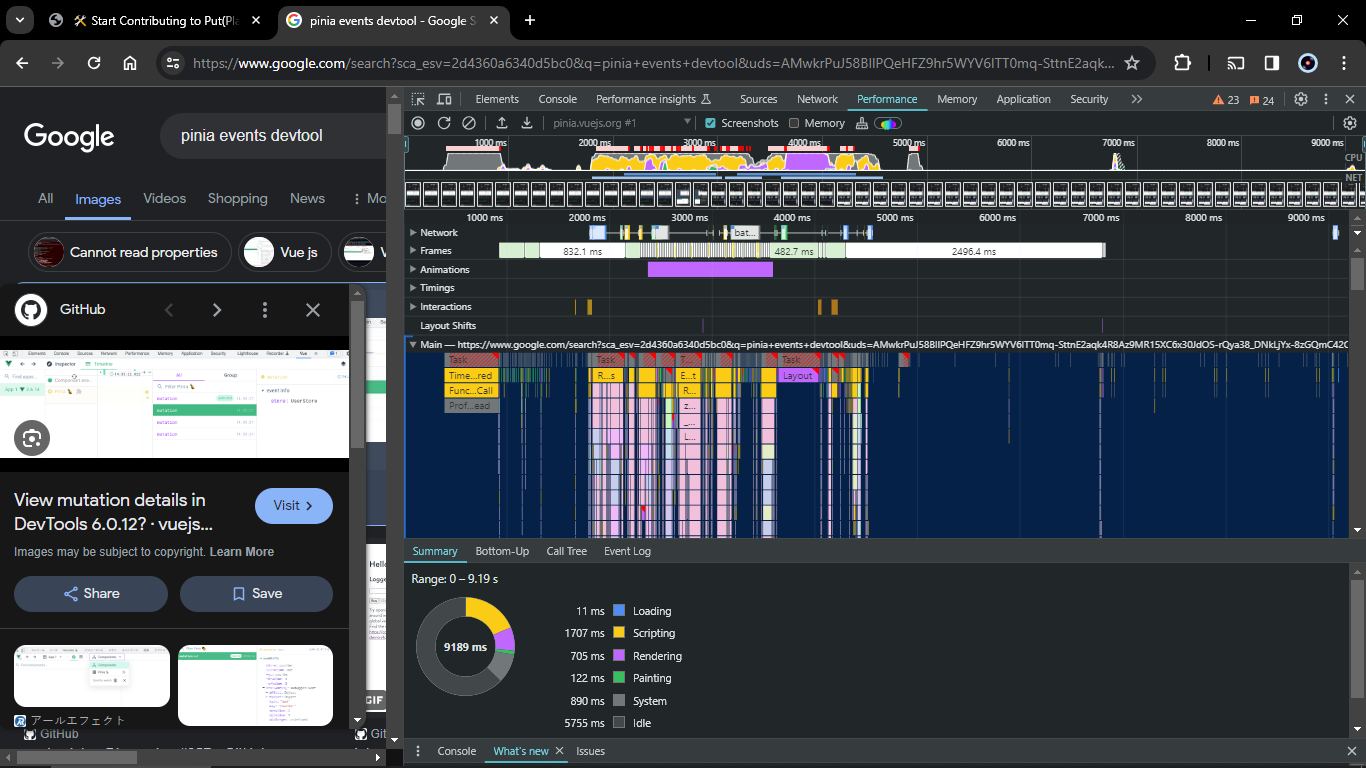Switch to the Sources tab

pyautogui.click(x=758, y=99)
